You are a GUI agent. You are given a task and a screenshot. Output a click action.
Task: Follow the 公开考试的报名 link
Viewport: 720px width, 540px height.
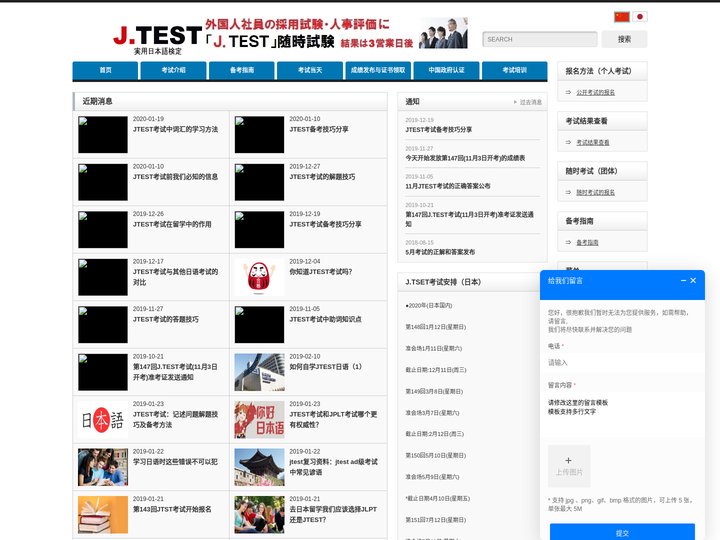click(596, 92)
